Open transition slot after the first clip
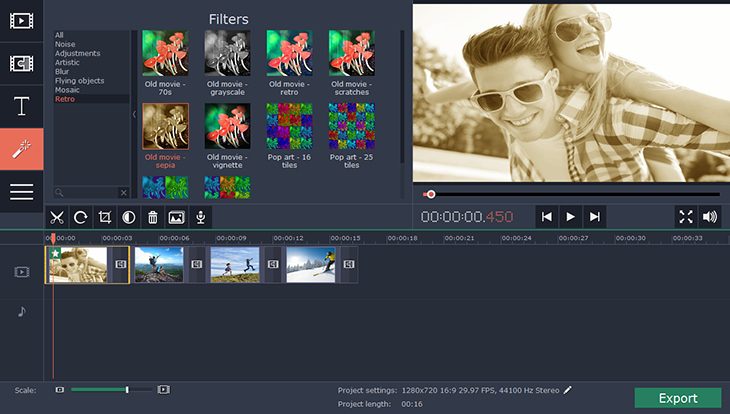 (119, 265)
